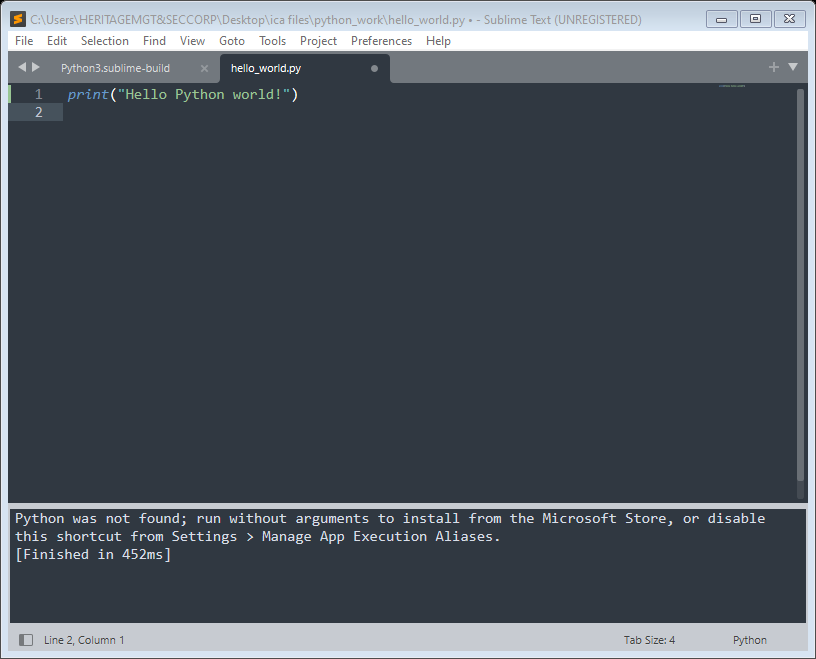Add a new tab with plus icon
816x659 pixels.
tap(773, 67)
